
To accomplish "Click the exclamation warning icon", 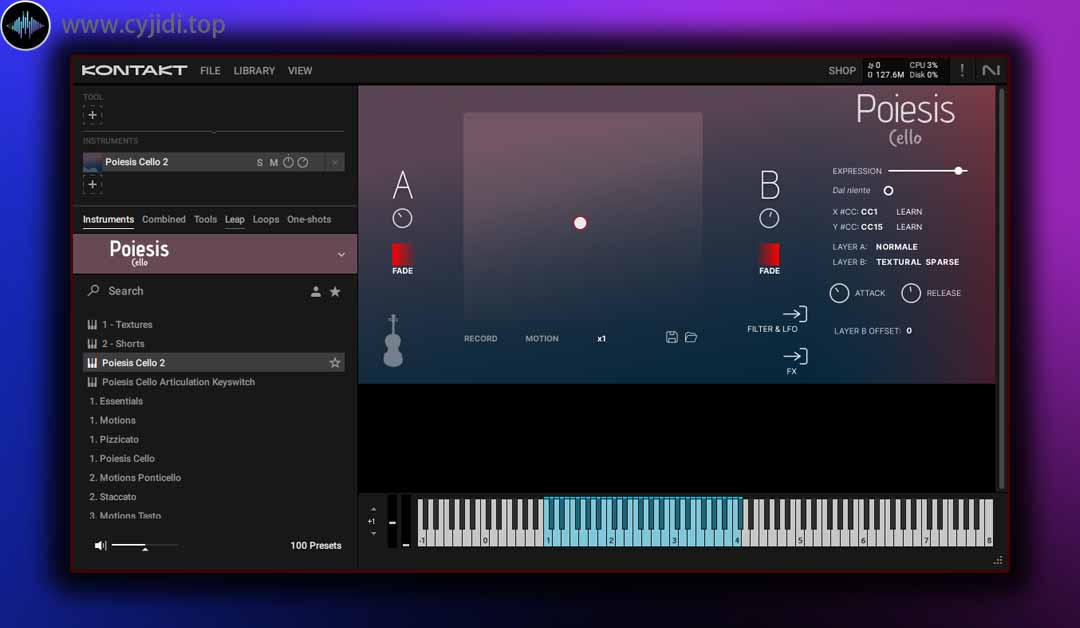I will pos(962,70).
